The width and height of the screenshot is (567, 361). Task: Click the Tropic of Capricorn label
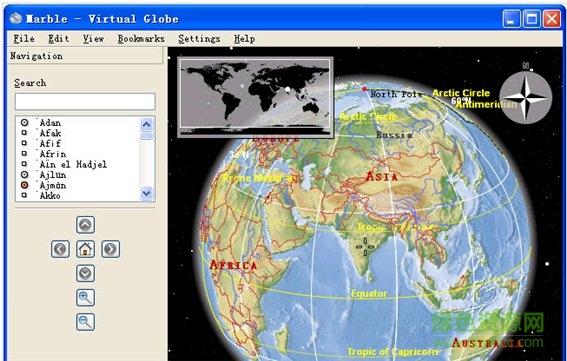[x=393, y=352]
